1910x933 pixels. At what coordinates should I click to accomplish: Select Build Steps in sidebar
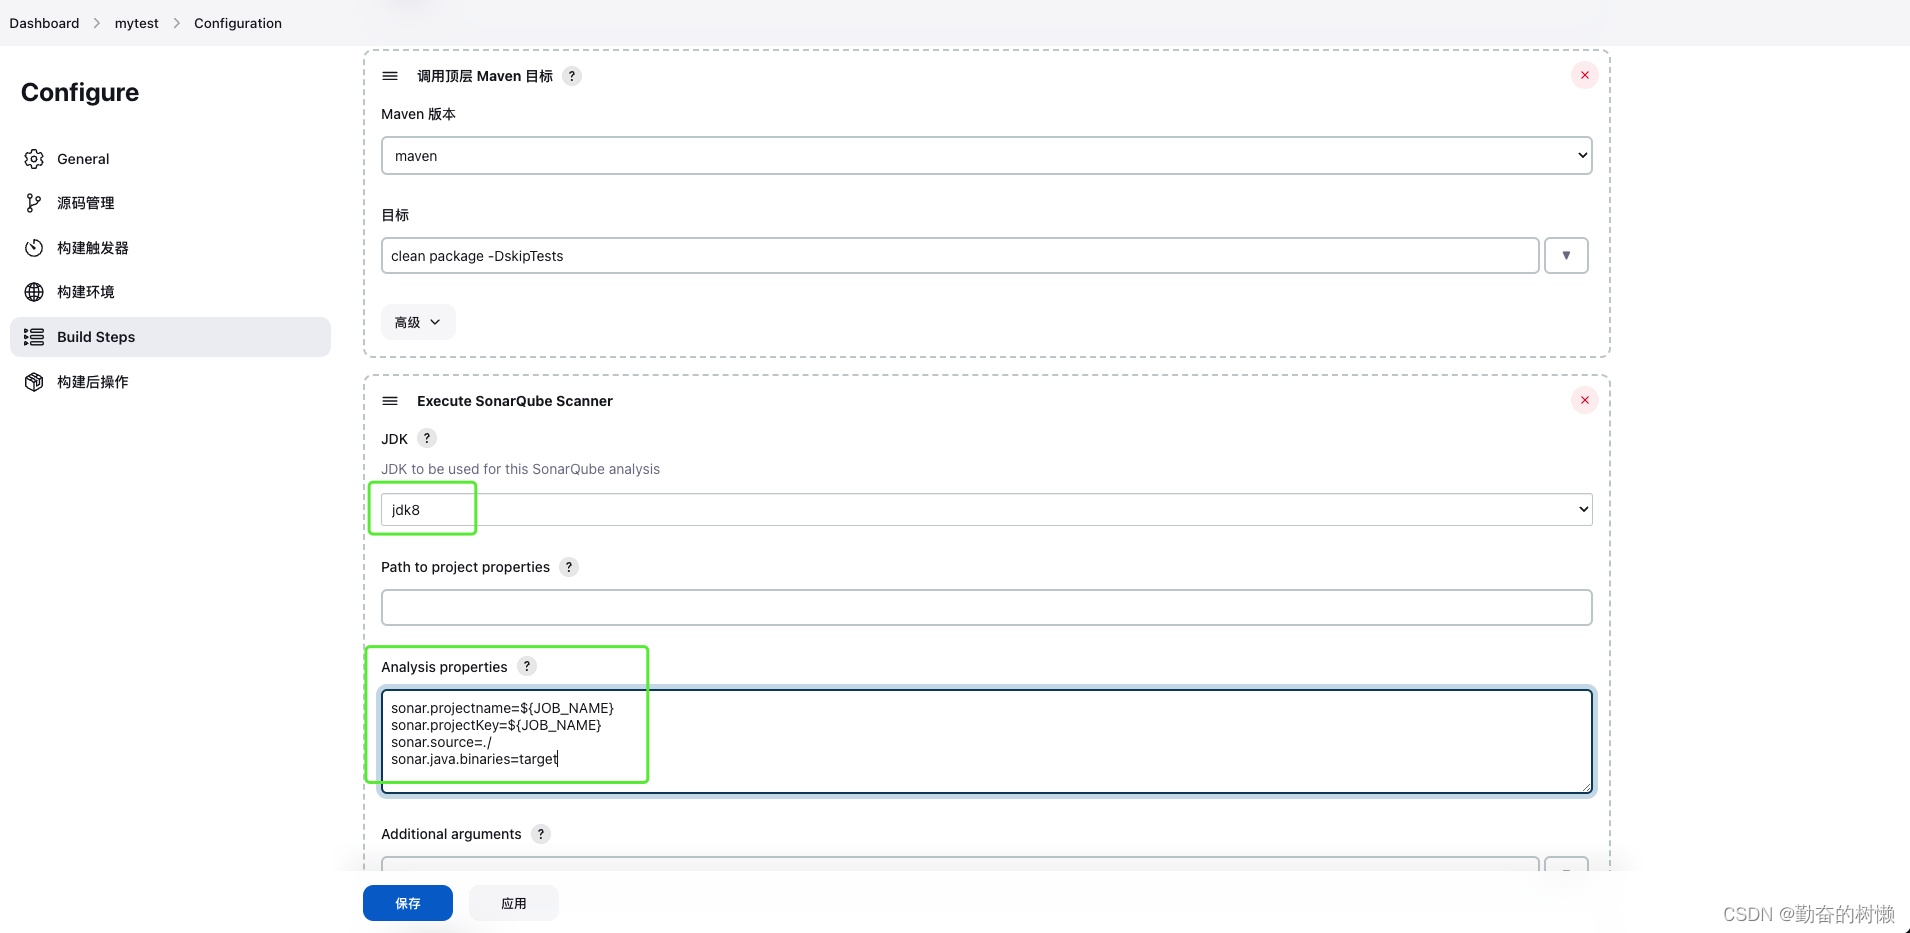(x=170, y=337)
